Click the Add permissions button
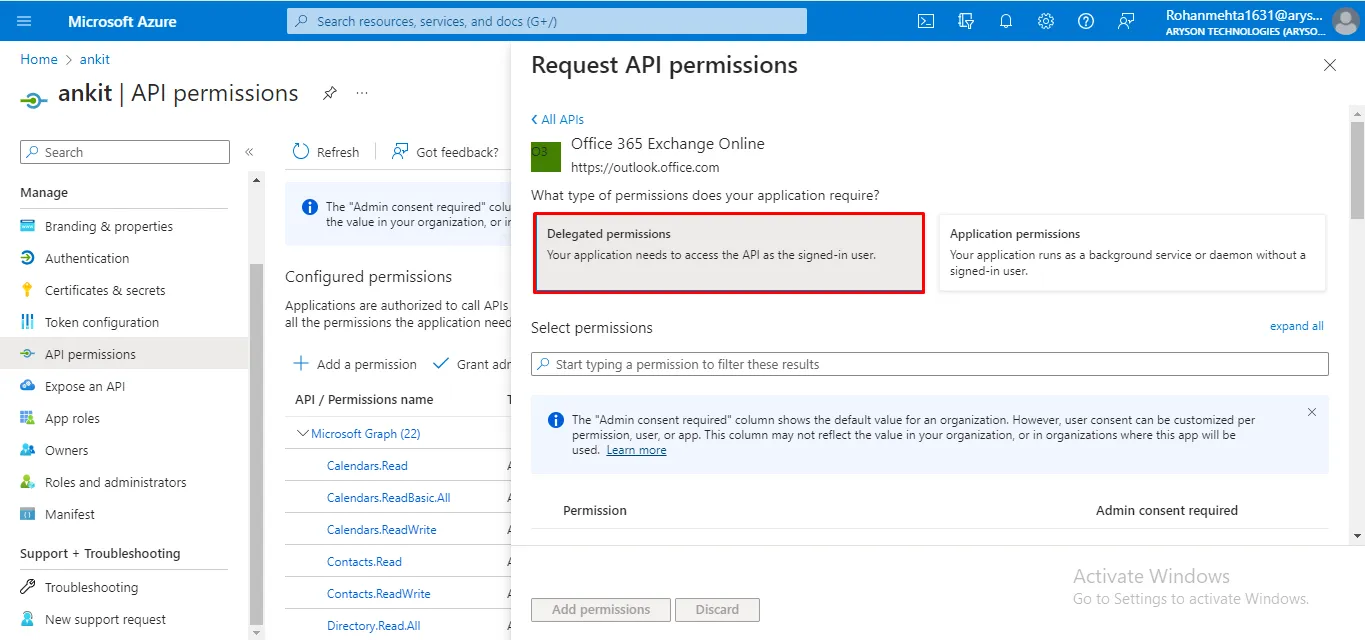 coord(601,609)
